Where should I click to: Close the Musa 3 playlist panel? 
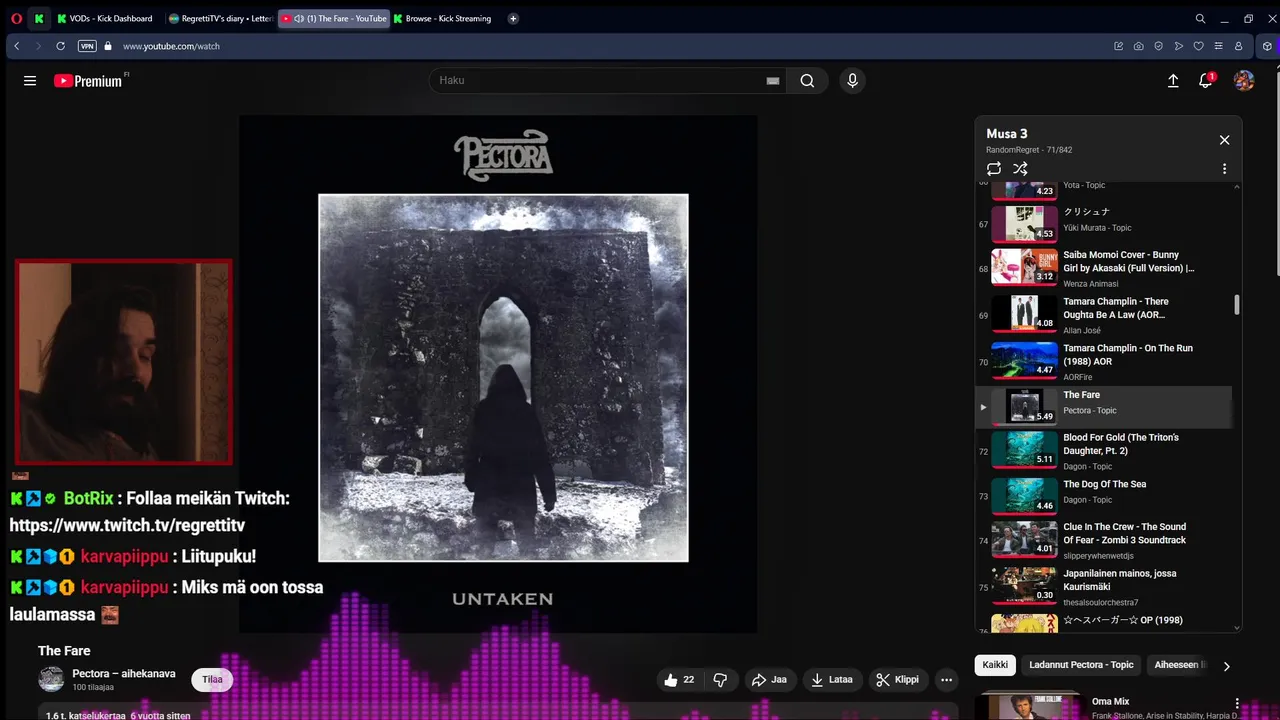1224,140
